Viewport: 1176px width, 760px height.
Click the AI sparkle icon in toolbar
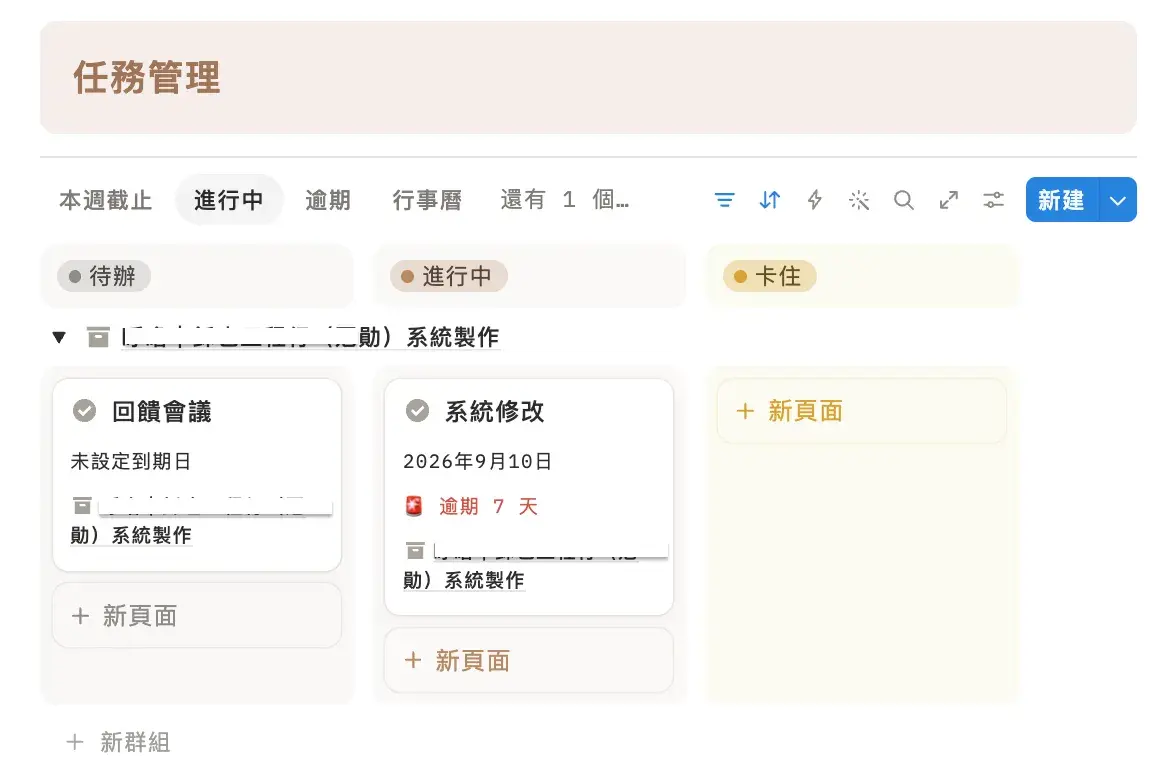(x=859, y=200)
